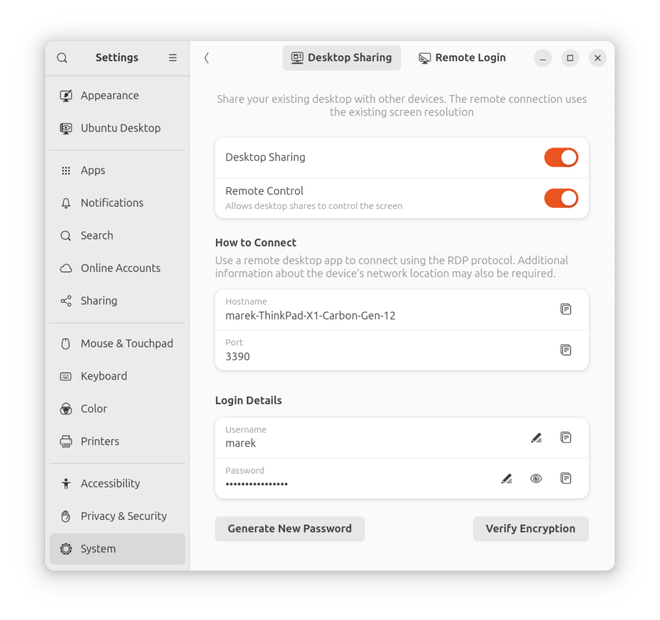Click the Login Details heading
This screenshot has width=660, height=620.
[x=248, y=400]
